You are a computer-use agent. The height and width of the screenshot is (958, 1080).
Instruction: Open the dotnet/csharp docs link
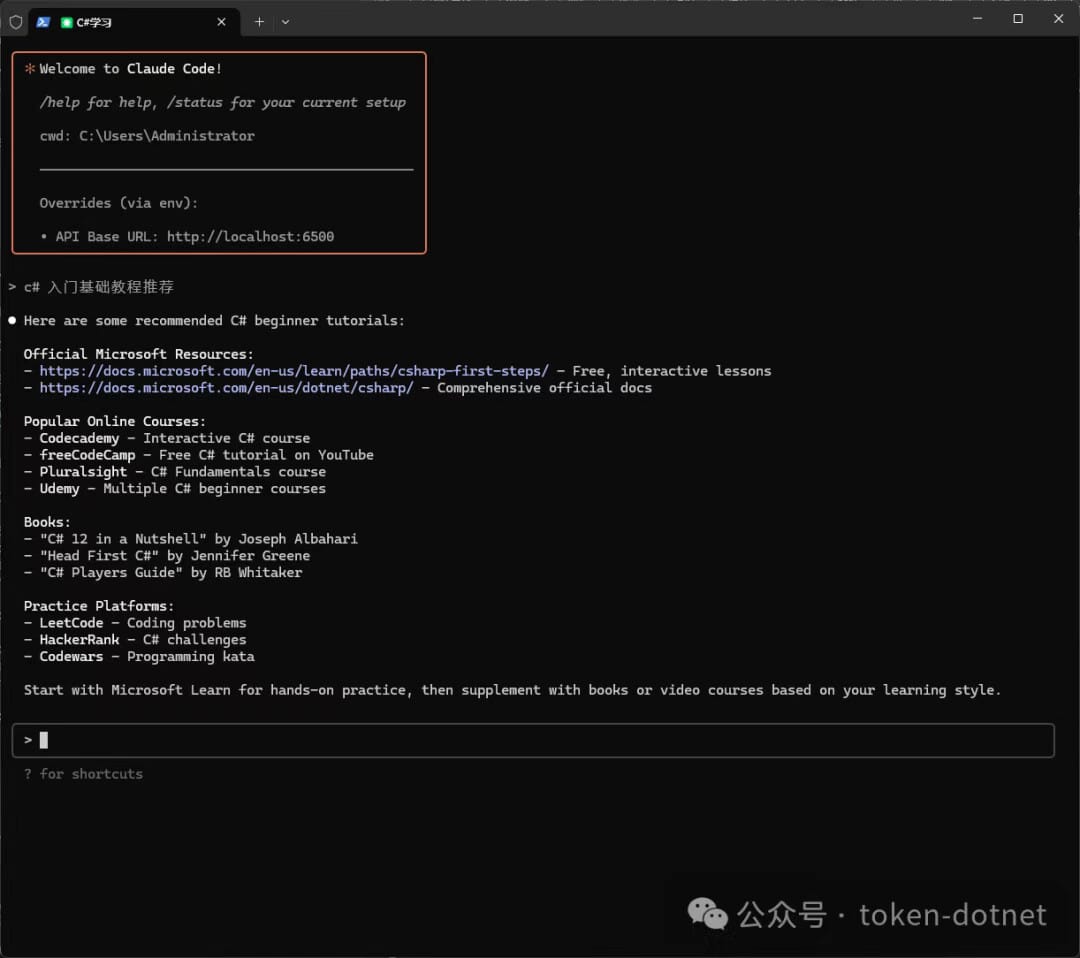click(227, 388)
